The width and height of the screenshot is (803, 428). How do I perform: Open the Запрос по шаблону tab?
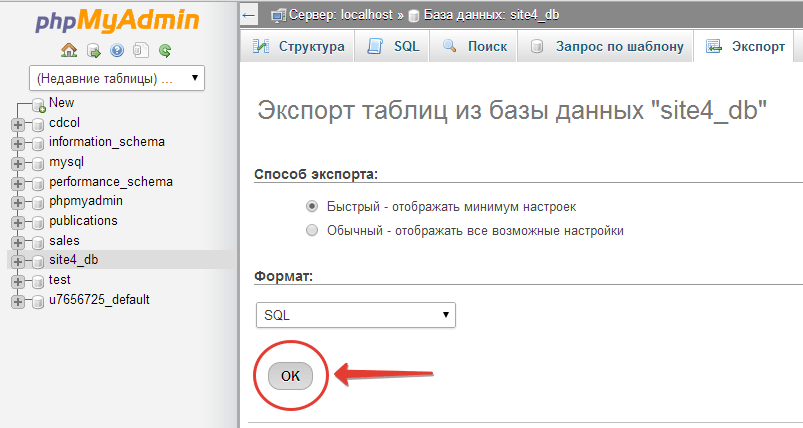(607, 46)
